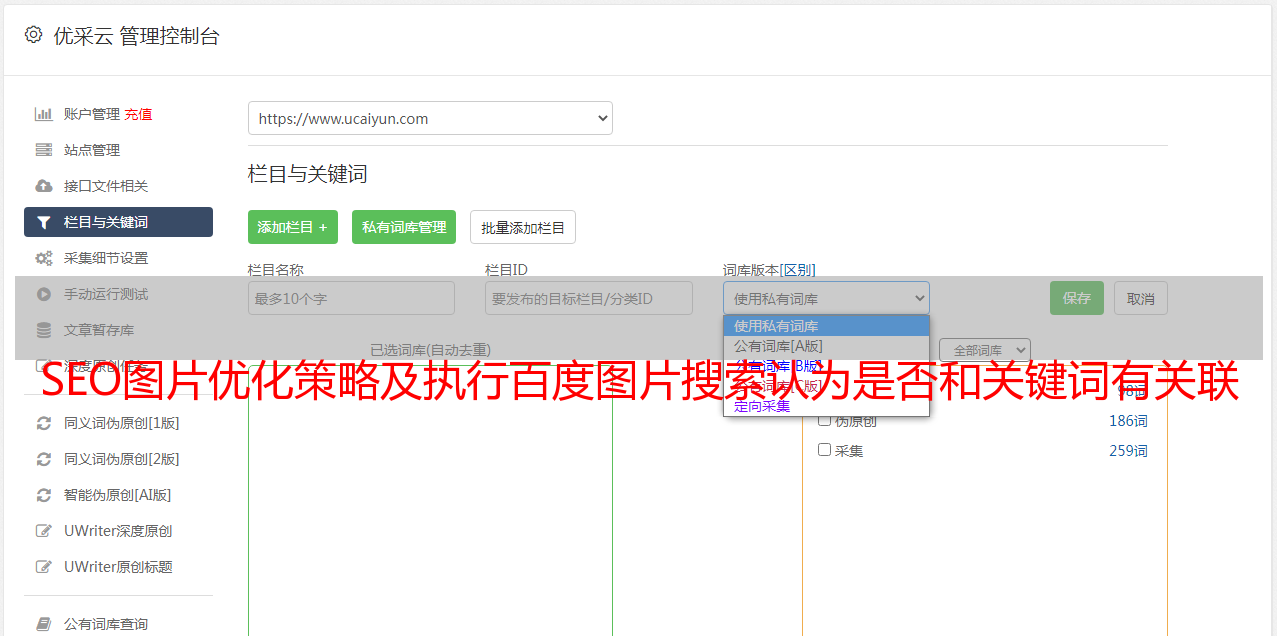1277x636 pixels.
Task: Click the 栏目与关键词 page heading
Action: [308, 174]
